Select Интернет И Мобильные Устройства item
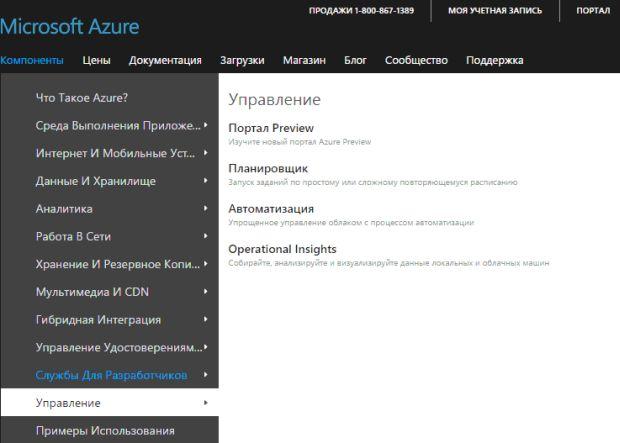Viewport: 620px width, 443px height. [115, 153]
